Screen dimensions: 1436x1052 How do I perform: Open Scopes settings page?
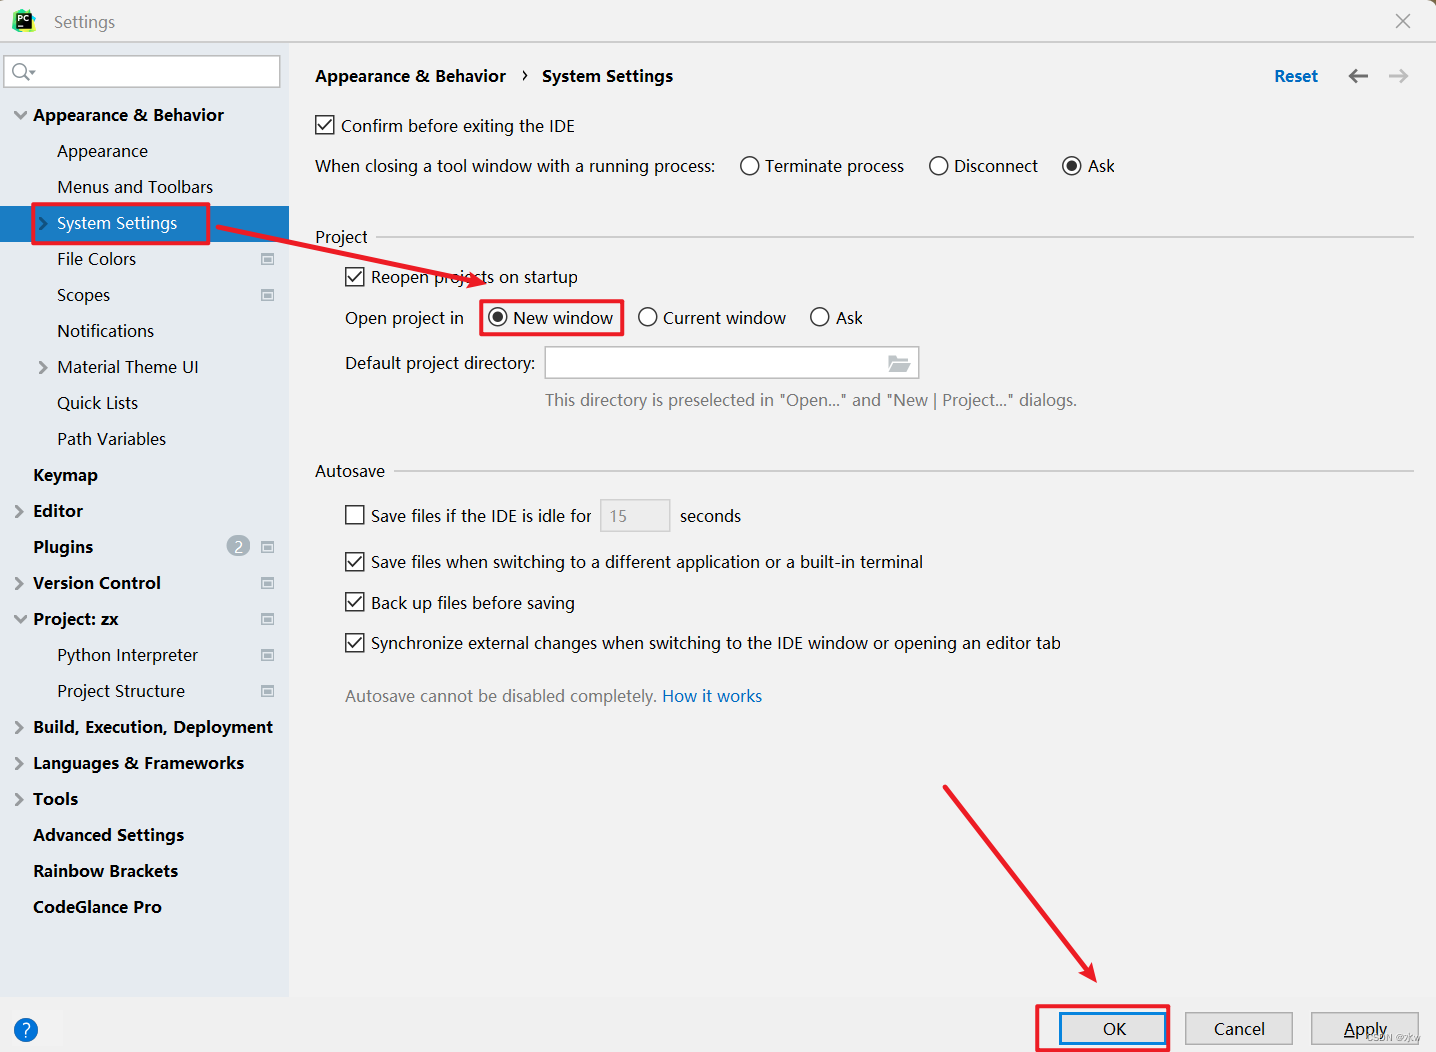point(83,295)
